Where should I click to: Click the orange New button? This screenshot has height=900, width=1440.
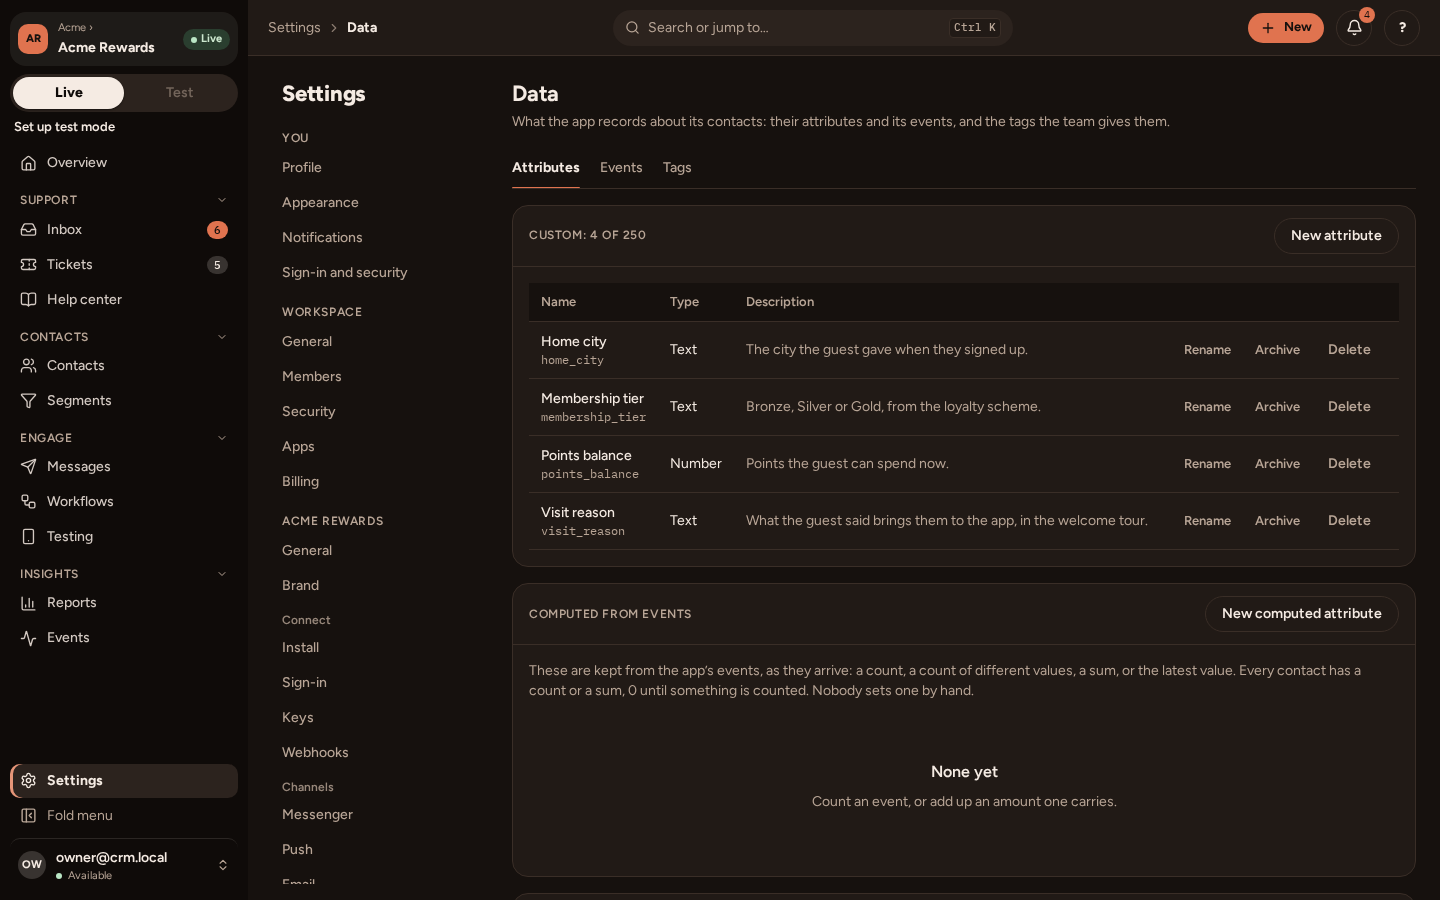(x=1286, y=28)
